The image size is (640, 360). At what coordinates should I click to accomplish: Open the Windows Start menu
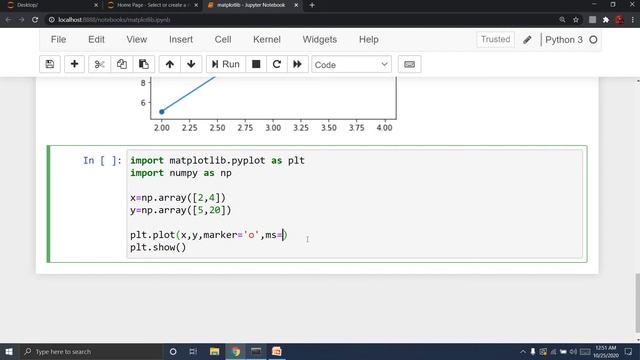[9, 351]
